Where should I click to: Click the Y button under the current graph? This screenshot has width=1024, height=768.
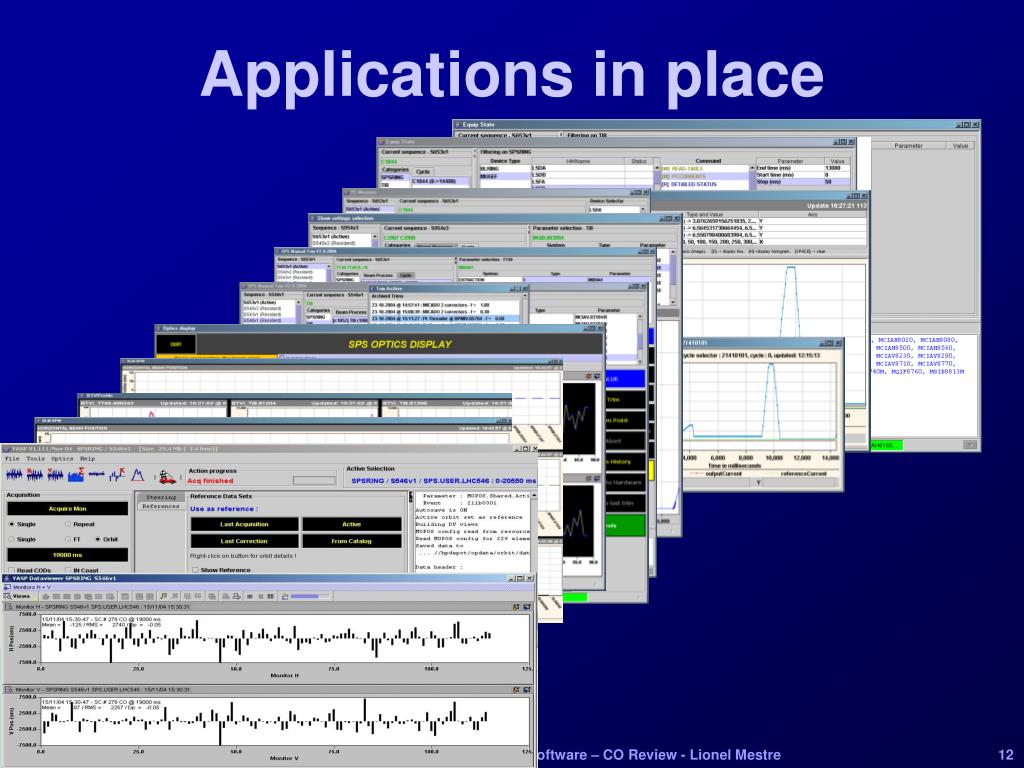[759, 483]
